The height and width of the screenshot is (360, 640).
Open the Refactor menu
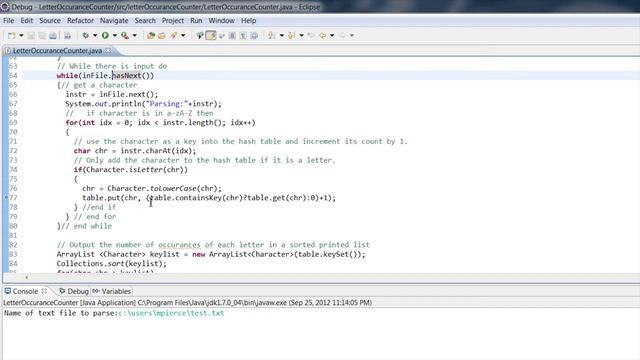tap(80, 20)
